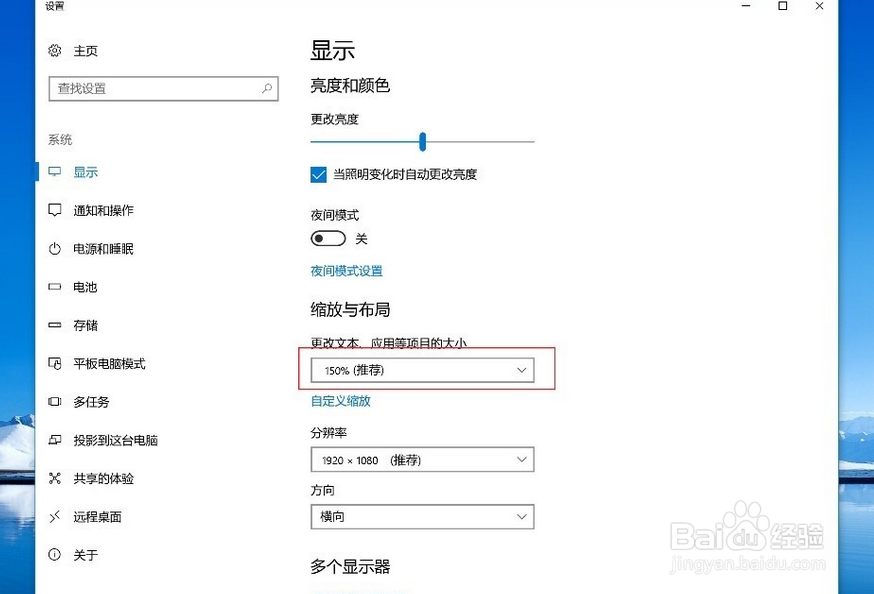This screenshot has height=594, width=874.
Task: Click the brightness slider handle
Action: click(423, 142)
